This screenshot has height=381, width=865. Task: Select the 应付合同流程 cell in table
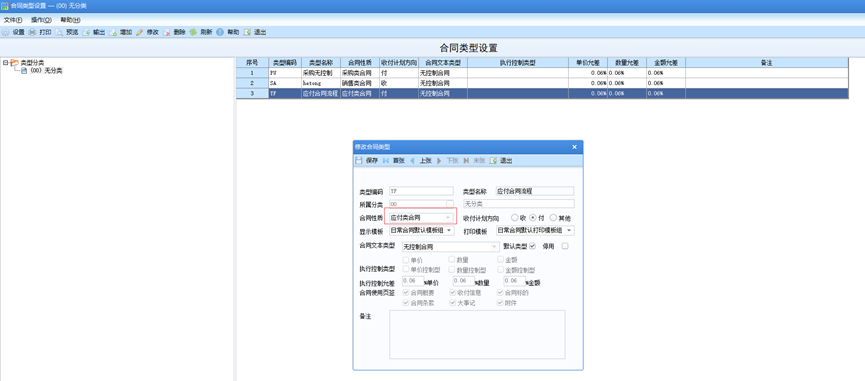click(x=321, y=94)
